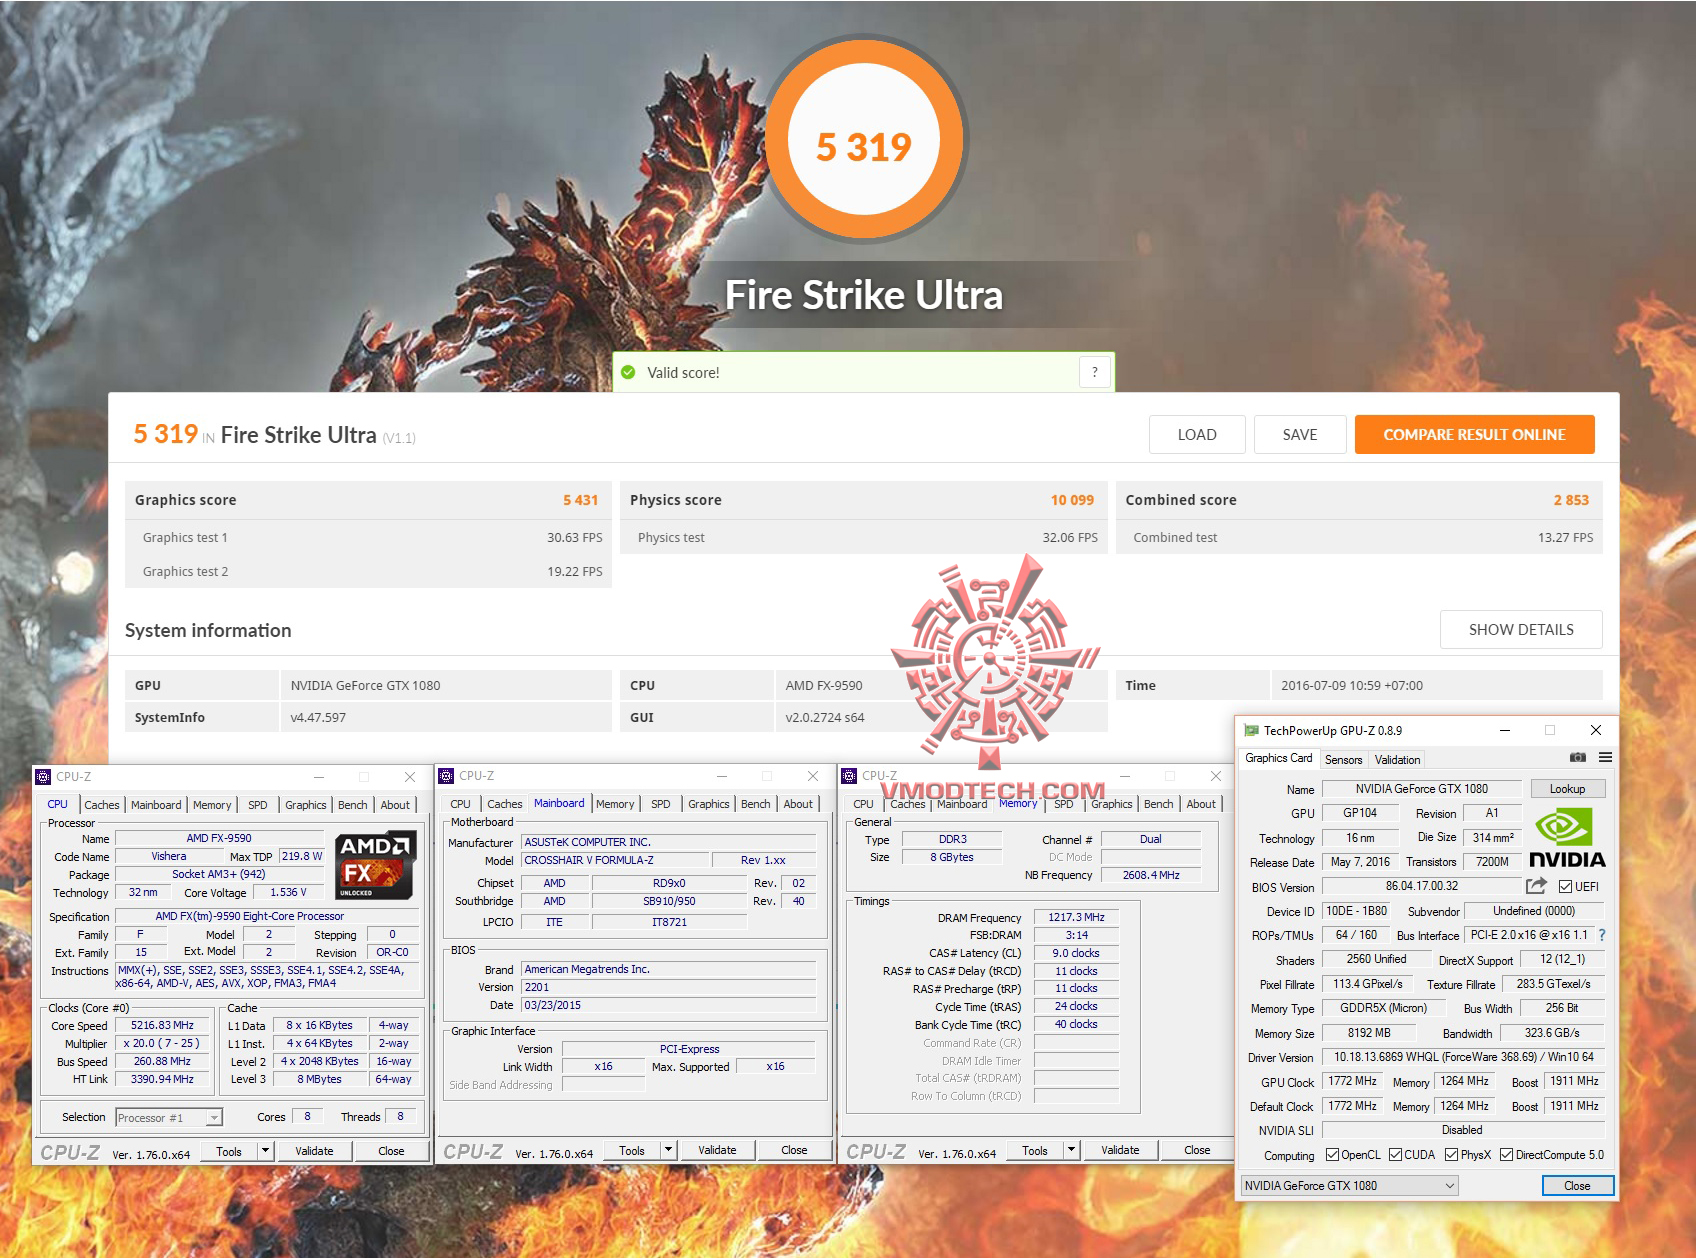Click the GPU-Z title bar app icon
1696x1258 pixels.
pos(1251,731)
